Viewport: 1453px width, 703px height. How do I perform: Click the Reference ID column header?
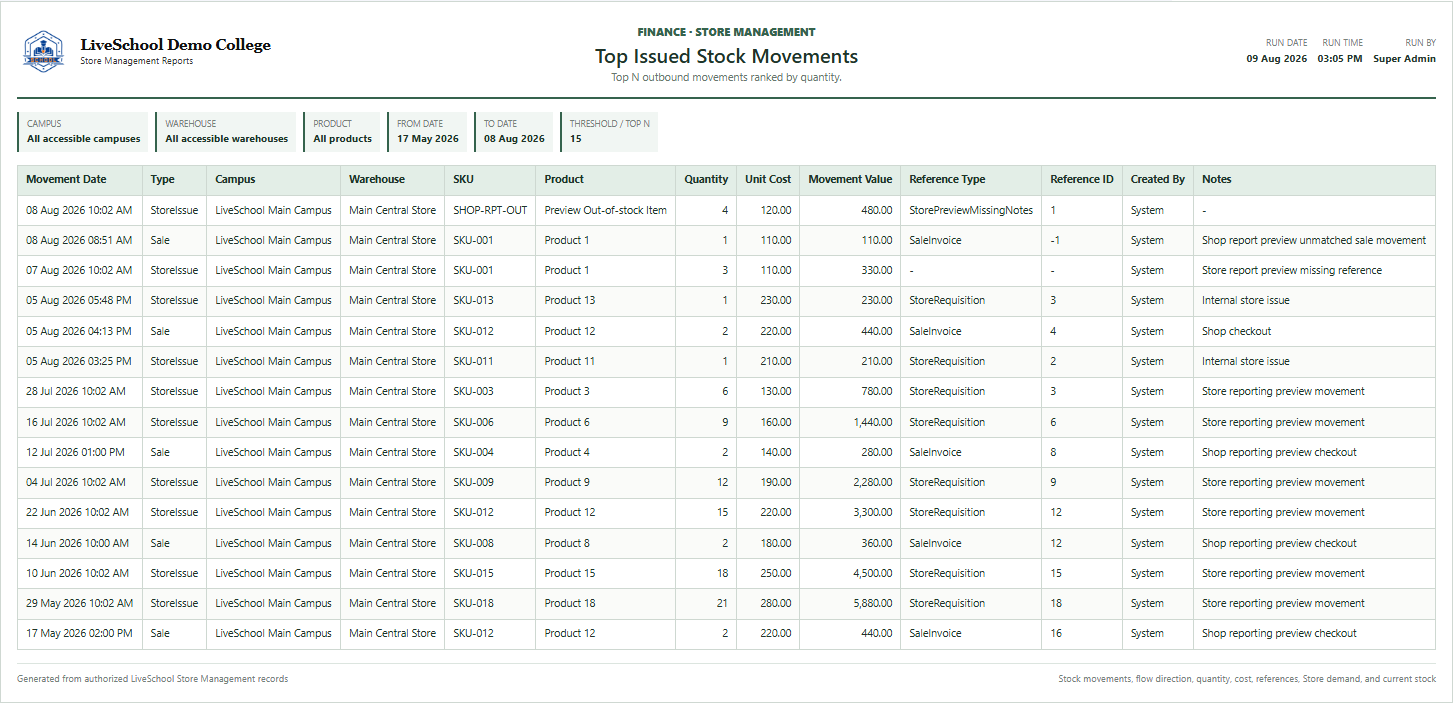(1082, 180)
